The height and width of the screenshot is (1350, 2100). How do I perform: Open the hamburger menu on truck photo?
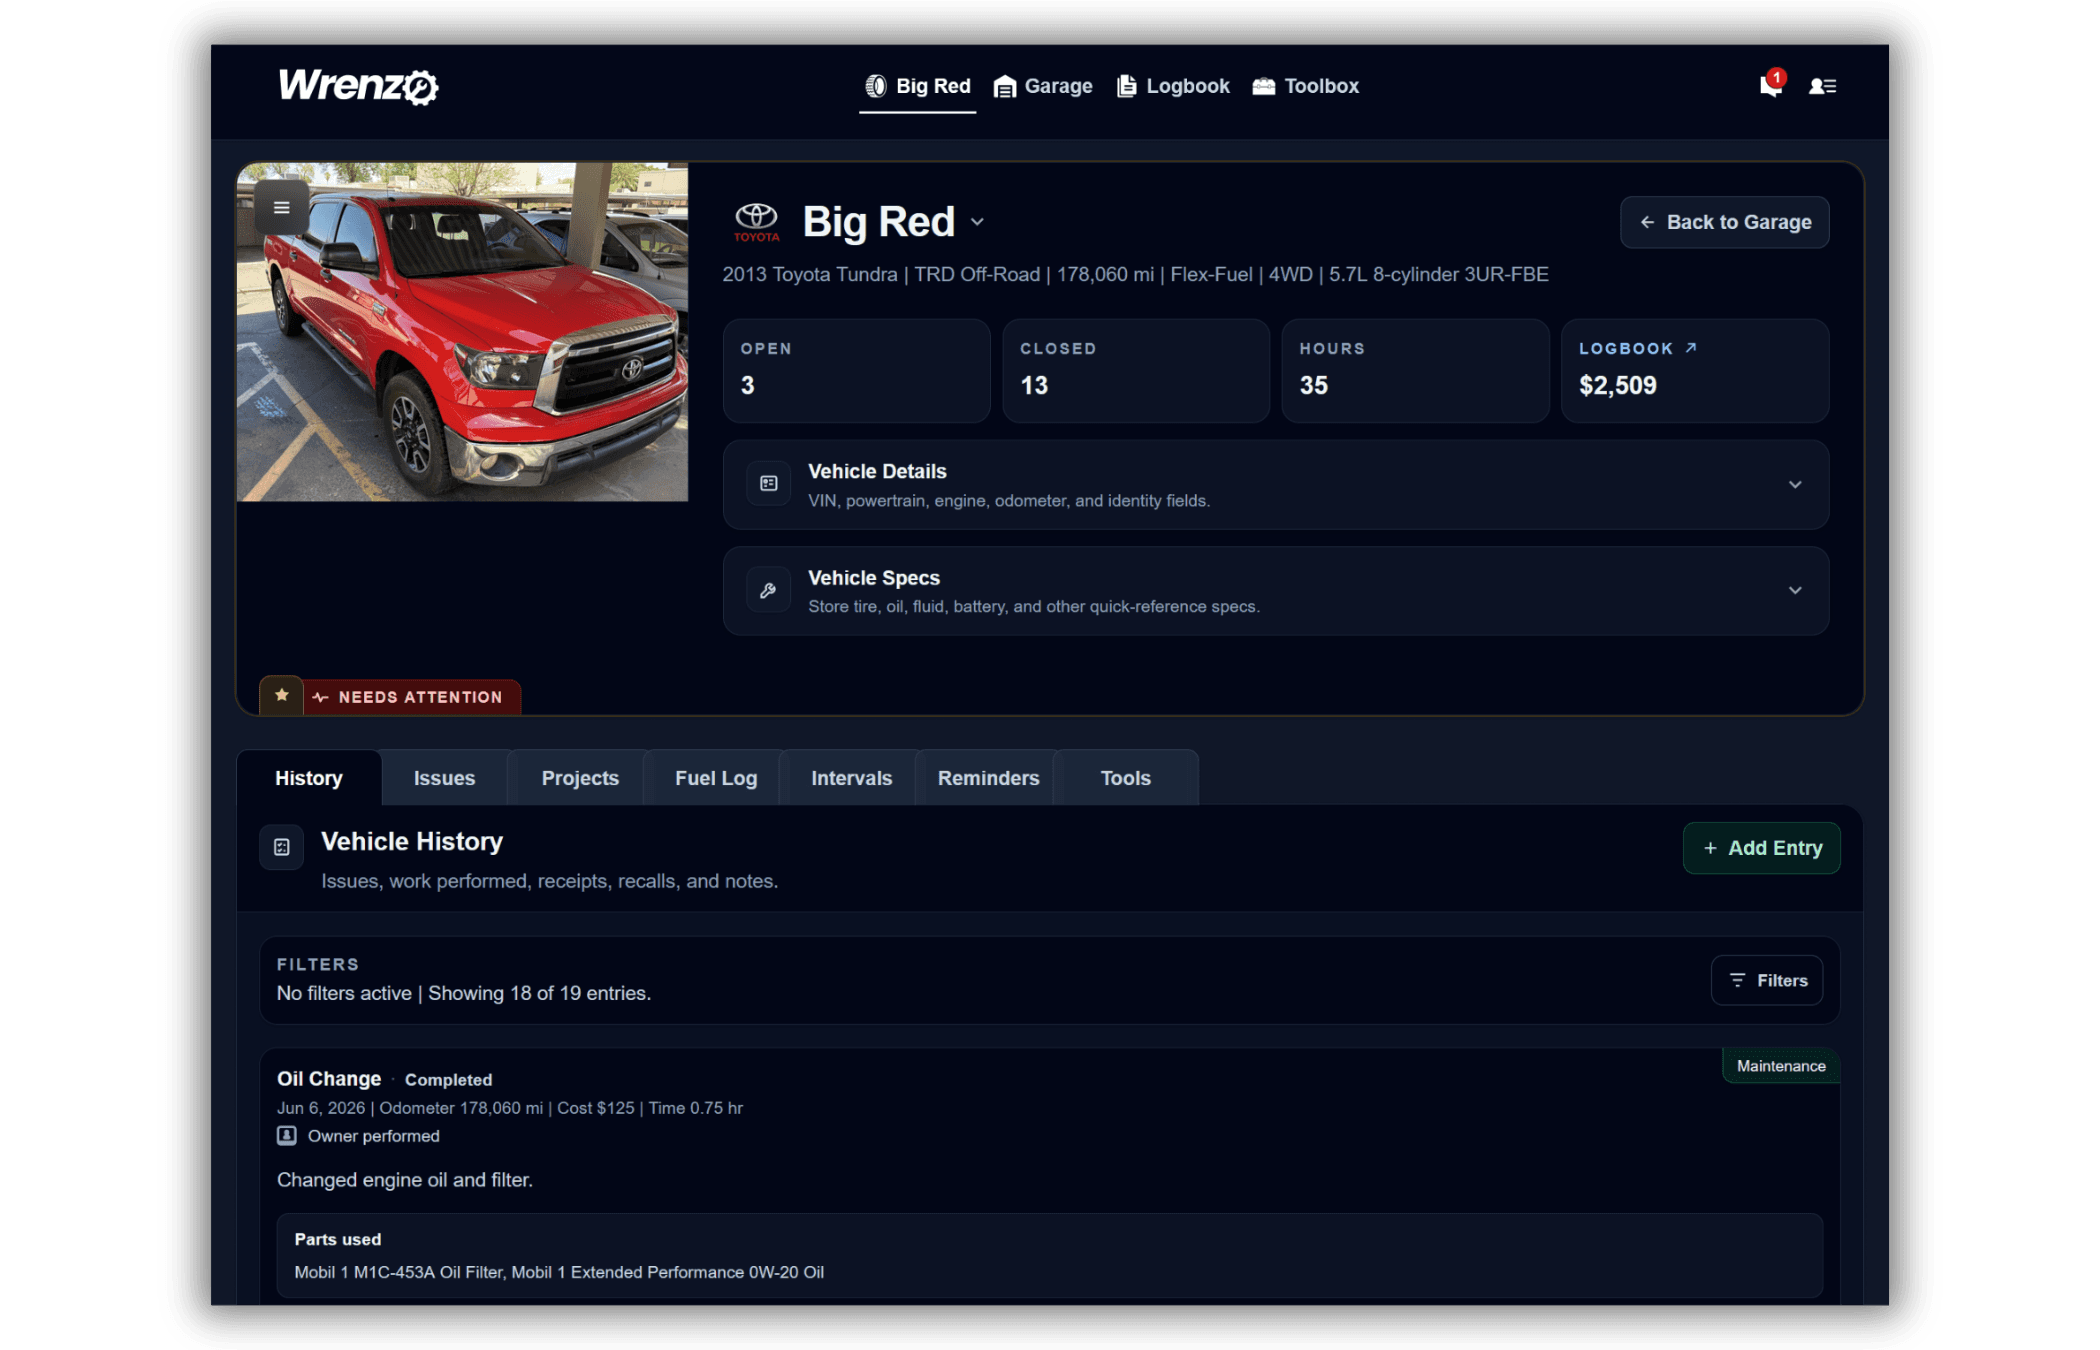click(x=282, y=207)
